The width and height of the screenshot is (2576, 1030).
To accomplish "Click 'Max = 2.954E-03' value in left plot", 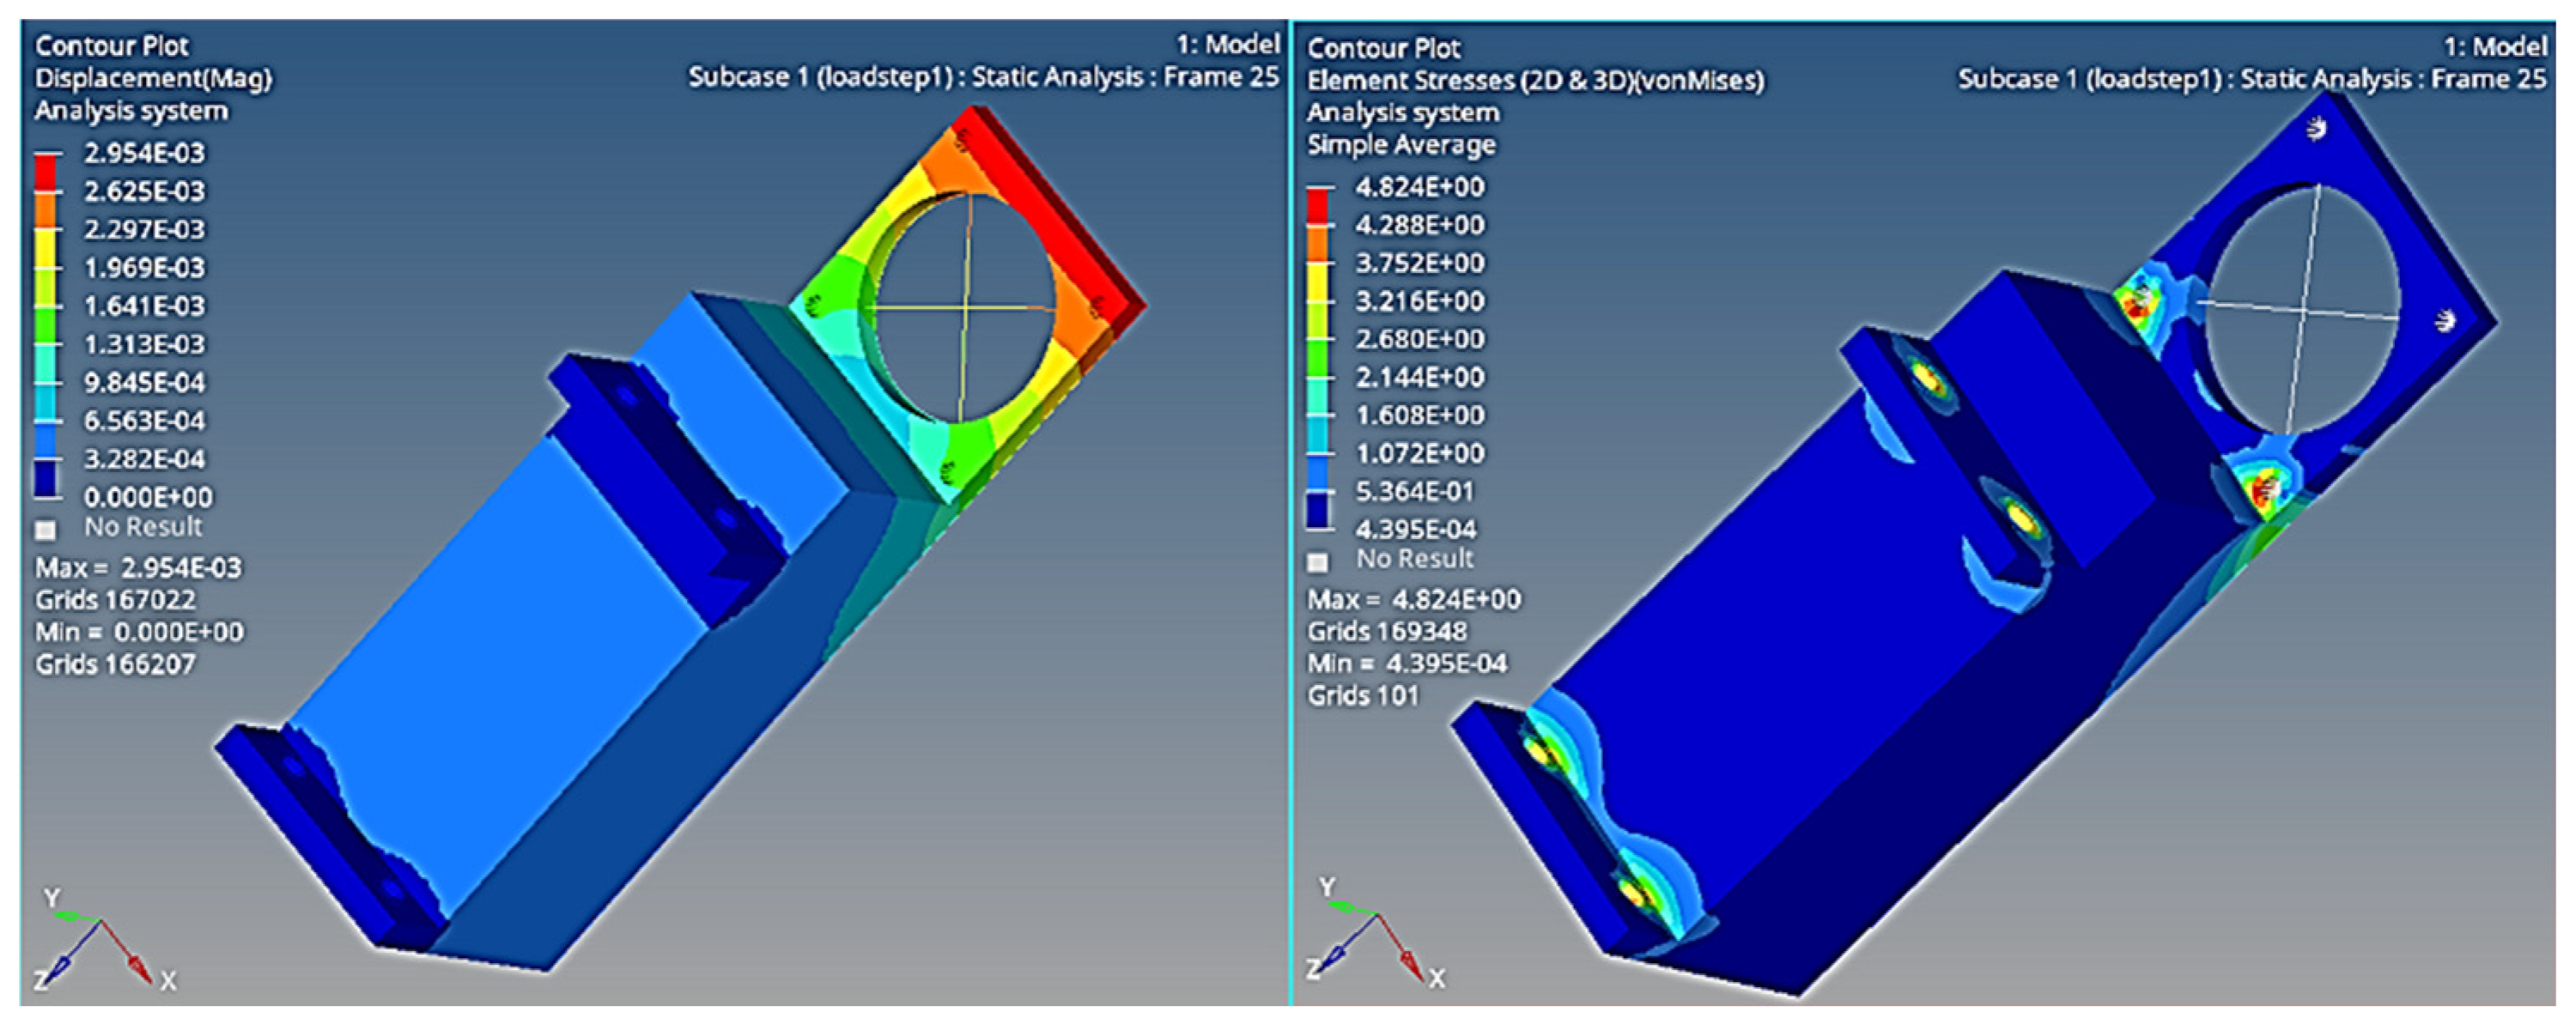I will (x=138, y=568).
